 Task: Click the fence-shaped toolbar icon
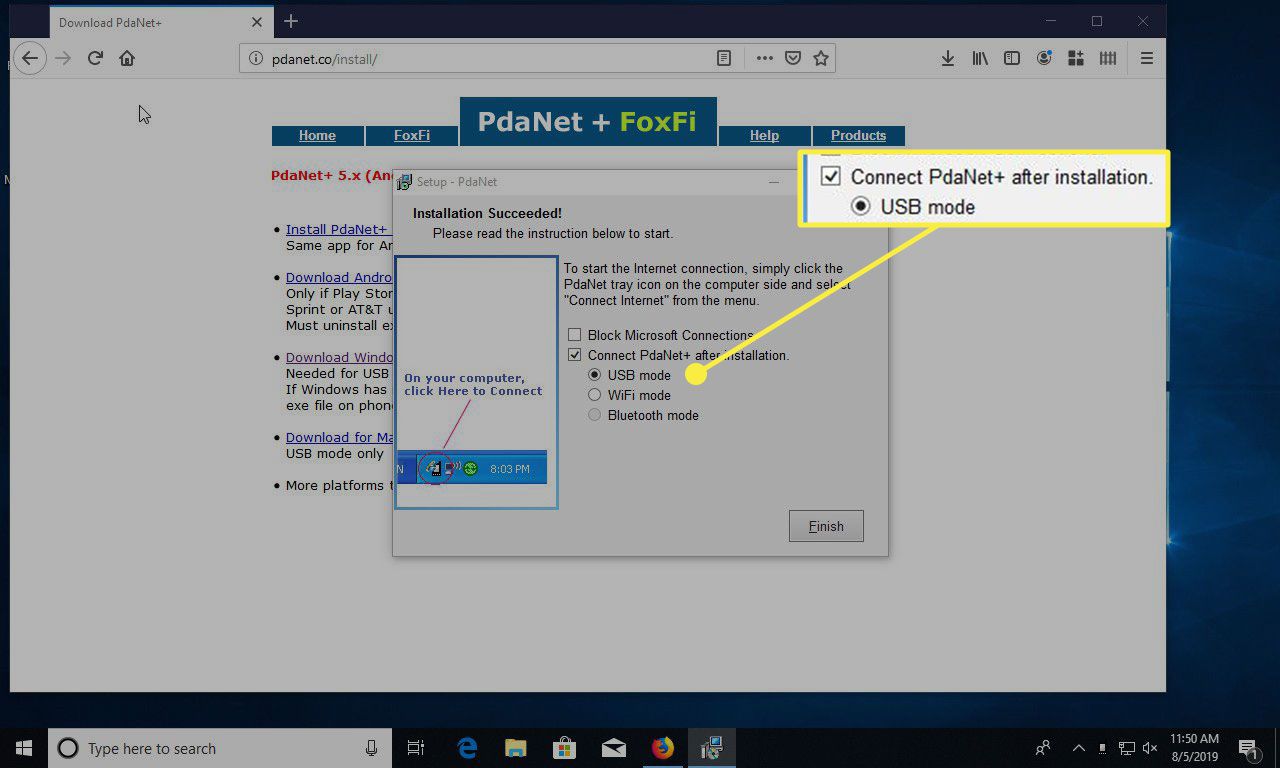click(x=1108, y=59)
